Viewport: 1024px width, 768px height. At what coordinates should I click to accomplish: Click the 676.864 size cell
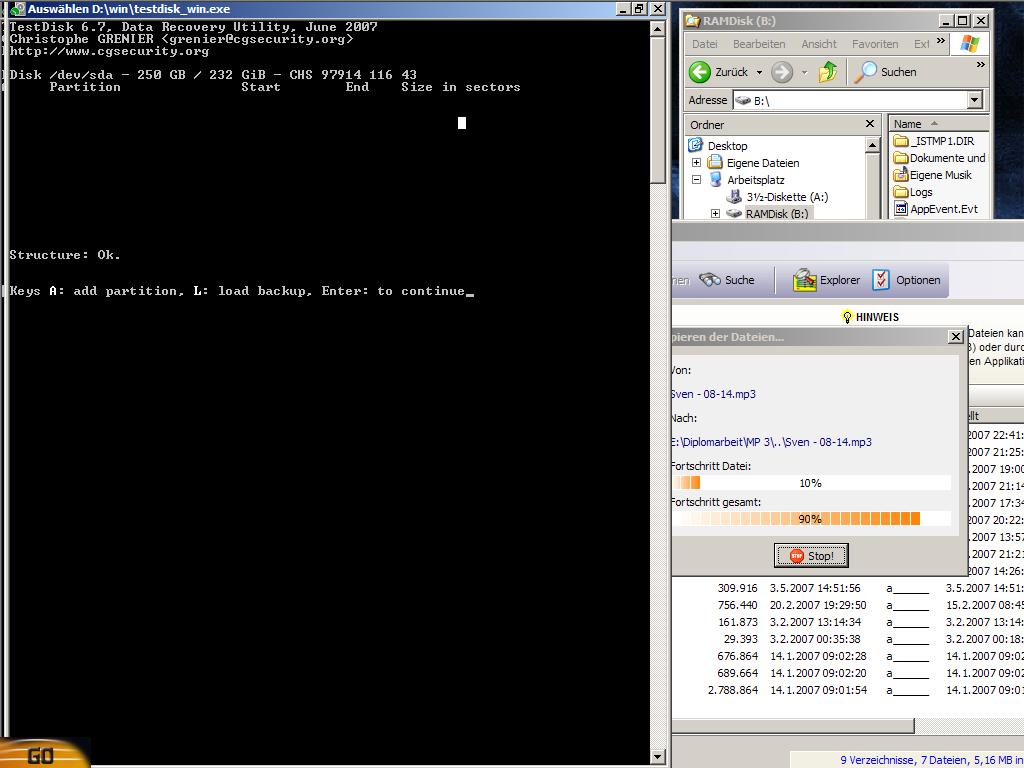point(737,656)
